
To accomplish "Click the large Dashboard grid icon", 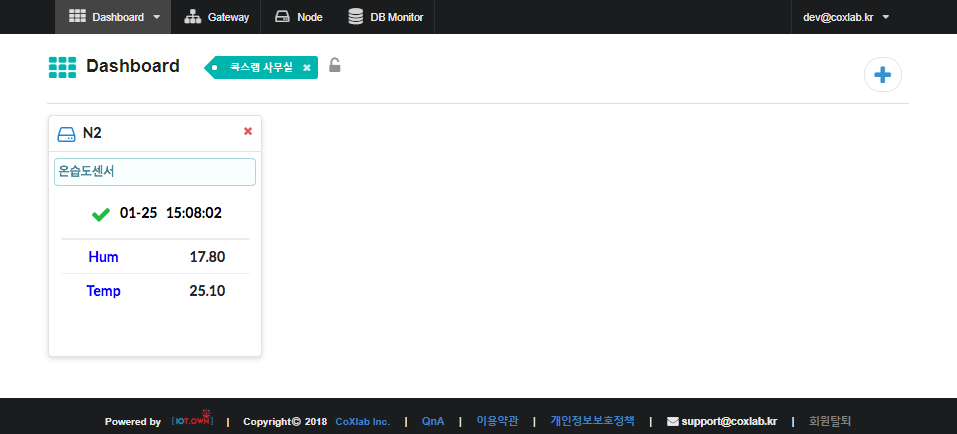I will point(62,67).
